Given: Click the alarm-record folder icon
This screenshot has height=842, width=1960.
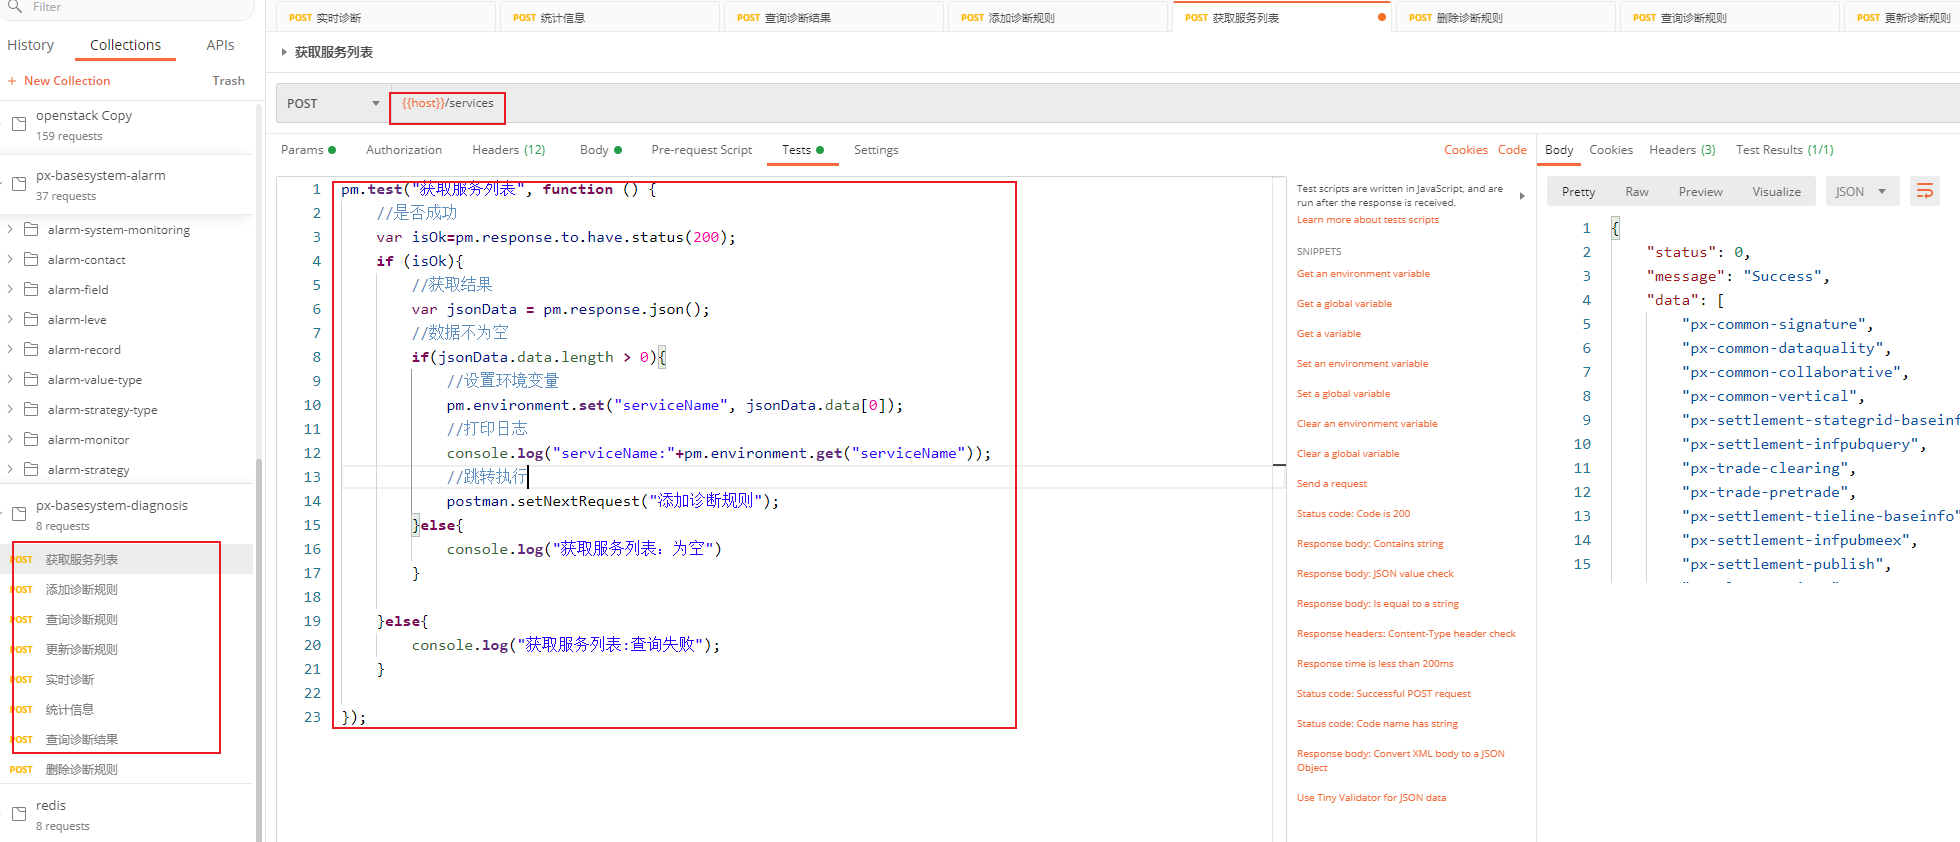Looking at the screenshot, I should pos(31,349).
